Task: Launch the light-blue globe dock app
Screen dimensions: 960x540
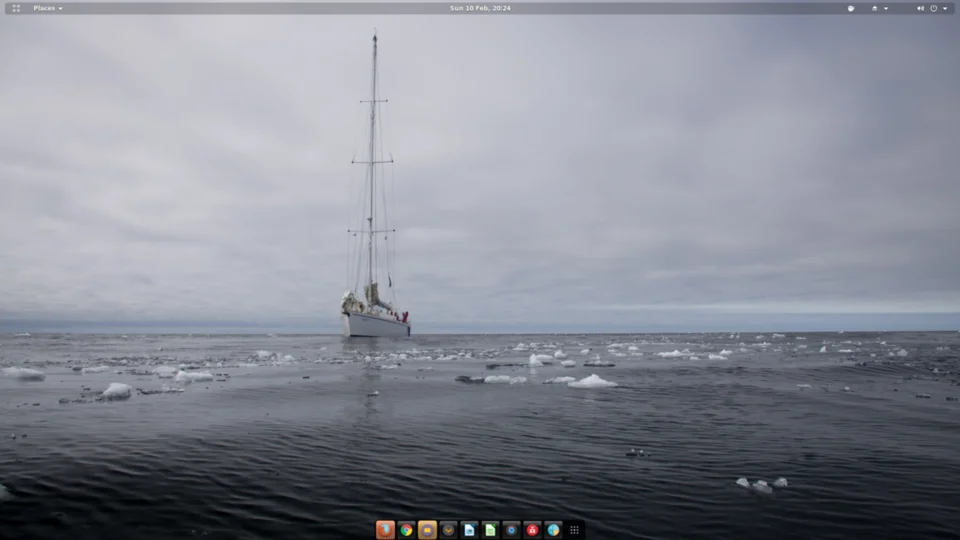Action: point(553,530)
